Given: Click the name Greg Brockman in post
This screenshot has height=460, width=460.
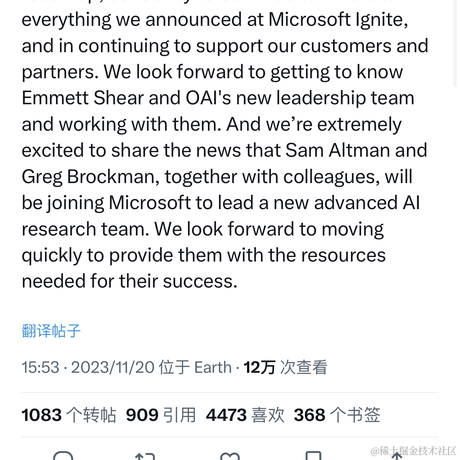Looking at the screenshot, I should (x=90, y=177).
